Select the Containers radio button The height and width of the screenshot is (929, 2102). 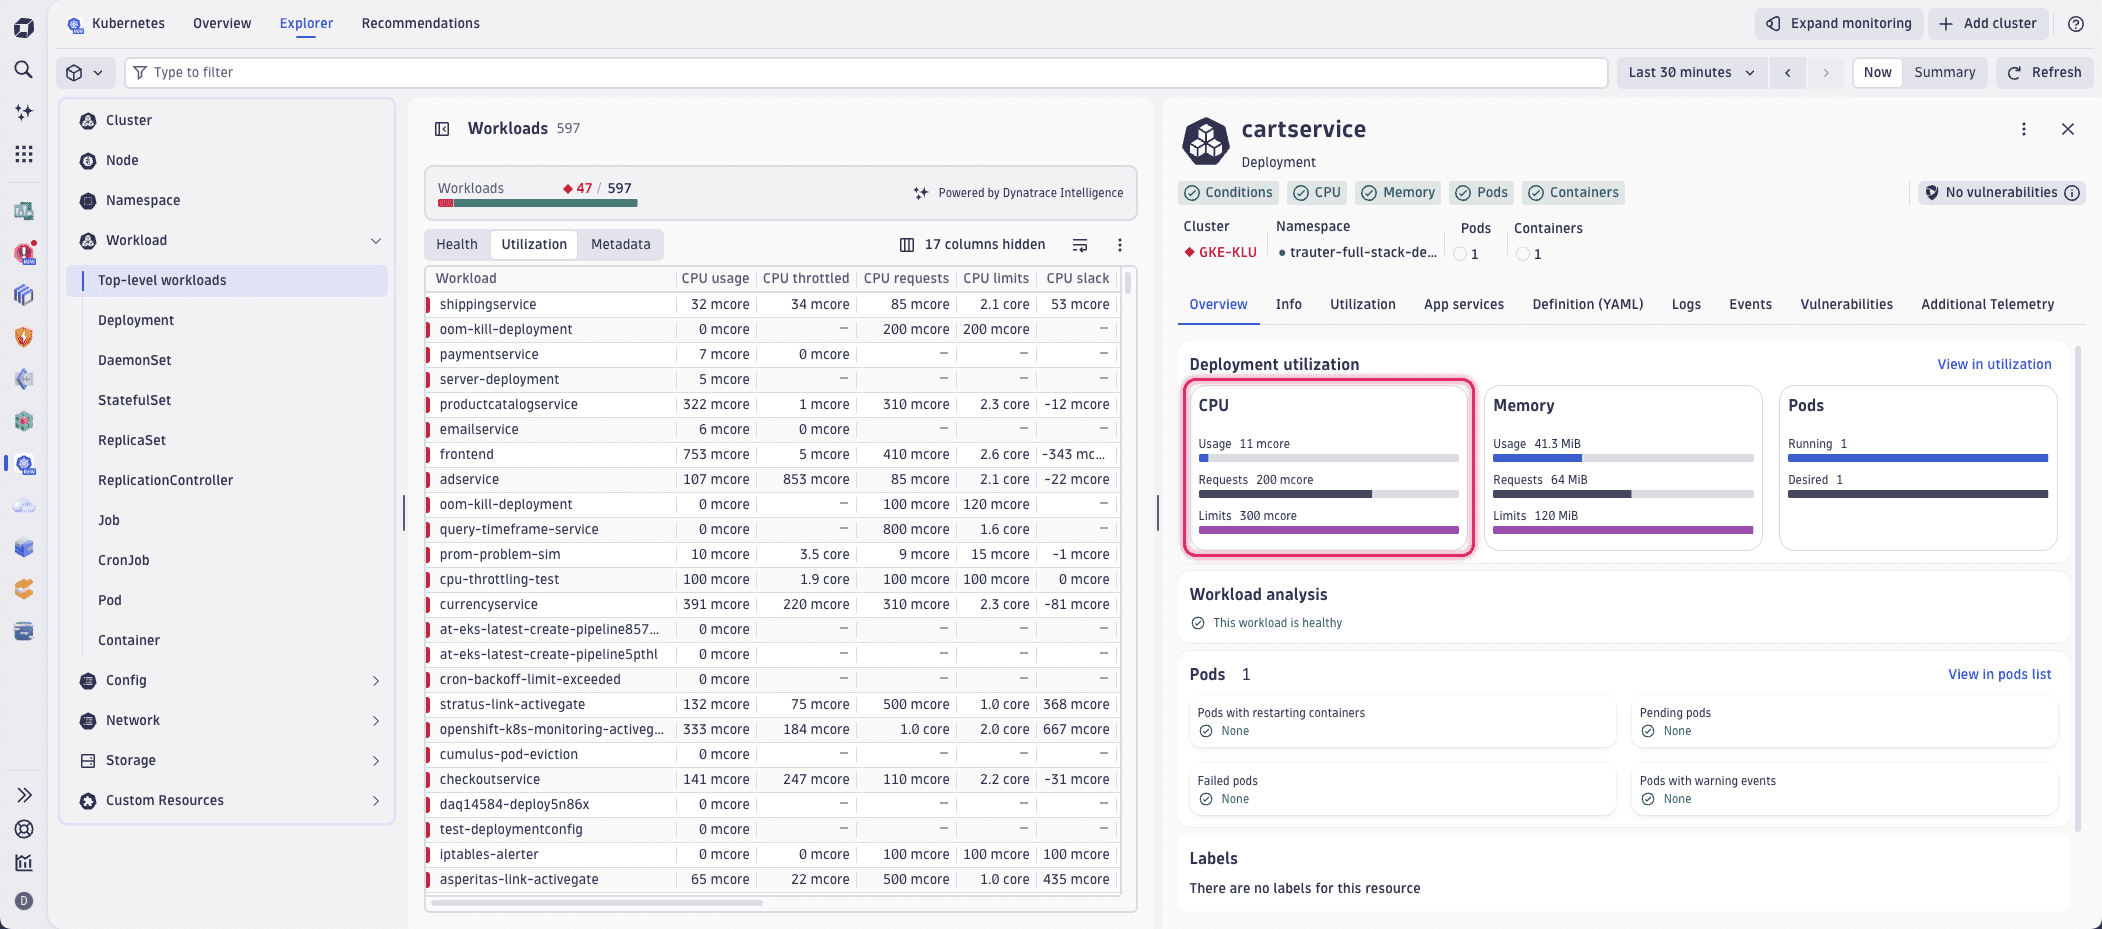tap(1521, 253)
